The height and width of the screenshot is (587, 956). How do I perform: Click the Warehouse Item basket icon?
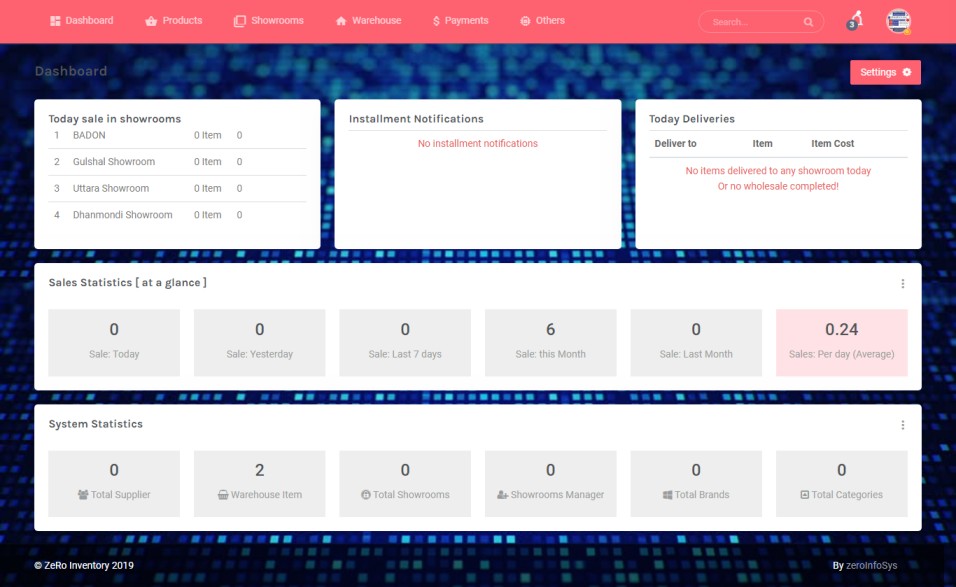click(223, 495)
